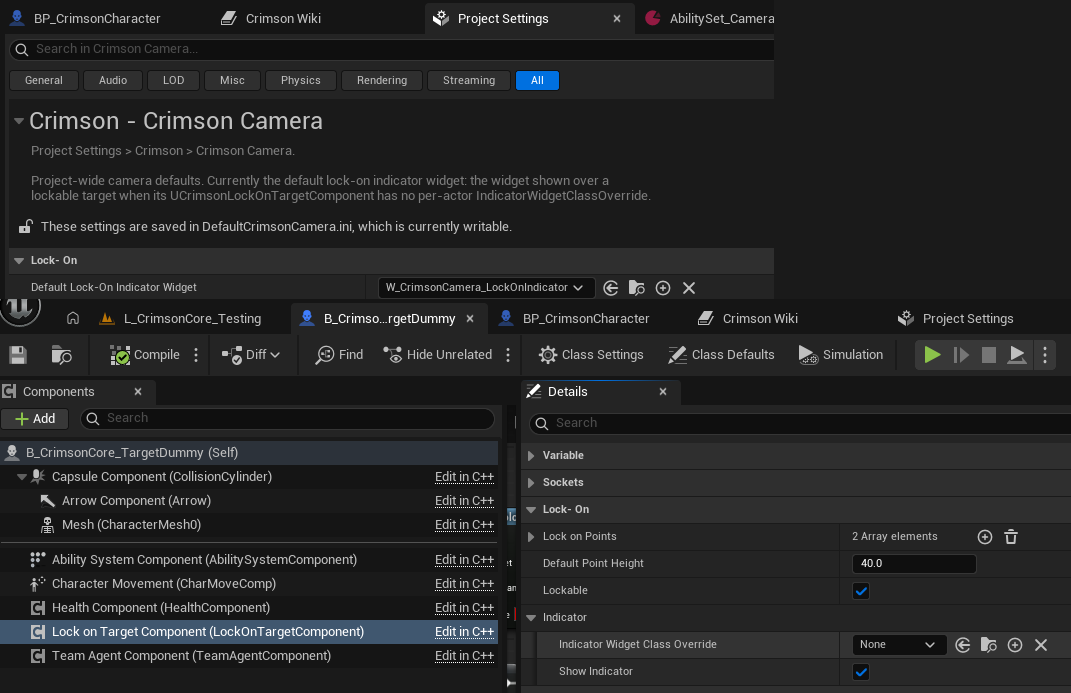Collapse Capsule Component tree node
The image size is (1071, 693).
click(21, 477)
